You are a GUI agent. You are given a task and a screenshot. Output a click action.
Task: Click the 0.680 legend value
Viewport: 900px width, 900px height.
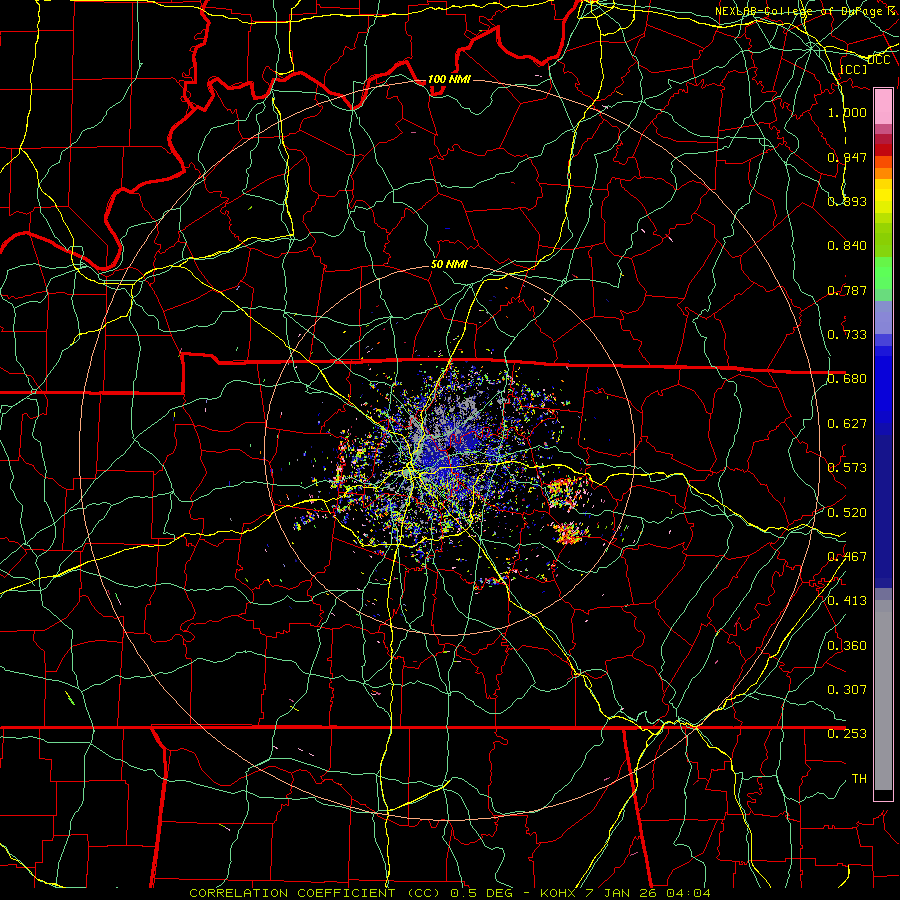[847, 379]
